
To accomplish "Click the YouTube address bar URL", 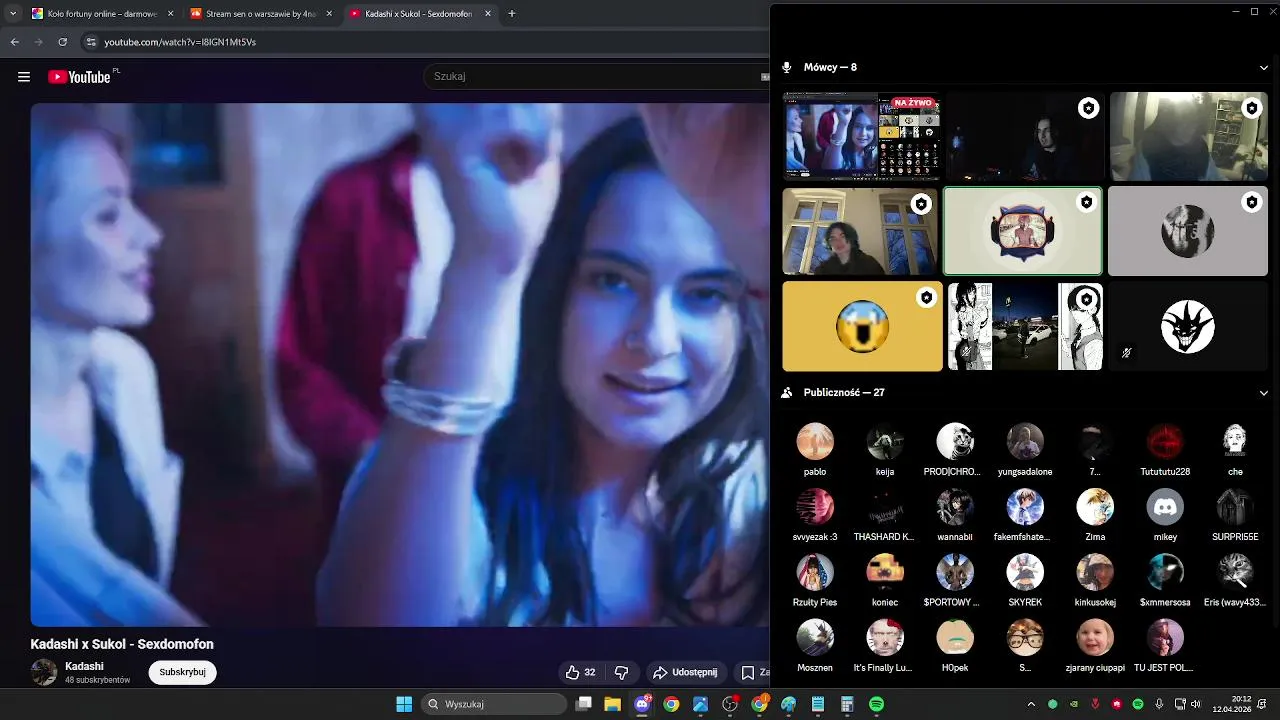I will point(180,42).
